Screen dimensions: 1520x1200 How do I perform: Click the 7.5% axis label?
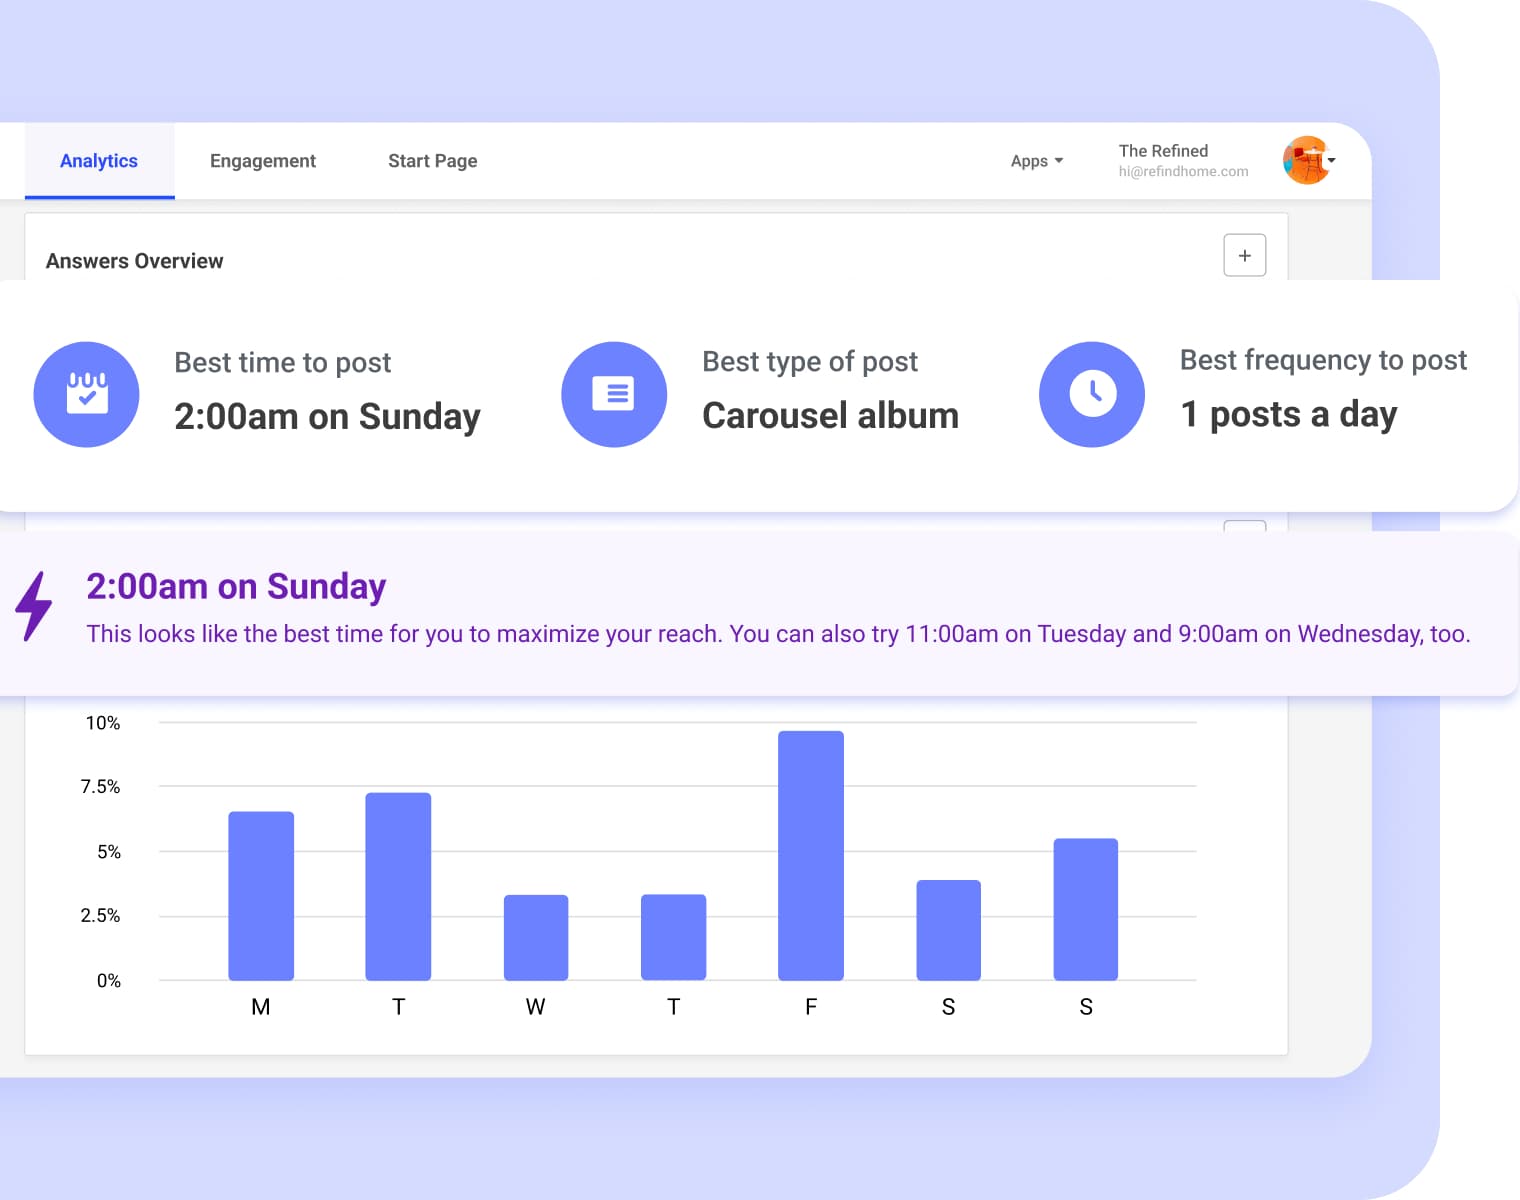click(100, 787)
